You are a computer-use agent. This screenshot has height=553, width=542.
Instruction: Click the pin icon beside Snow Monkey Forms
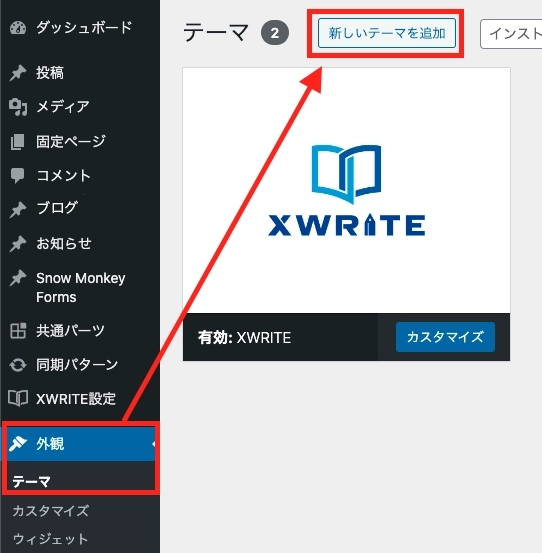click(18, 278)
